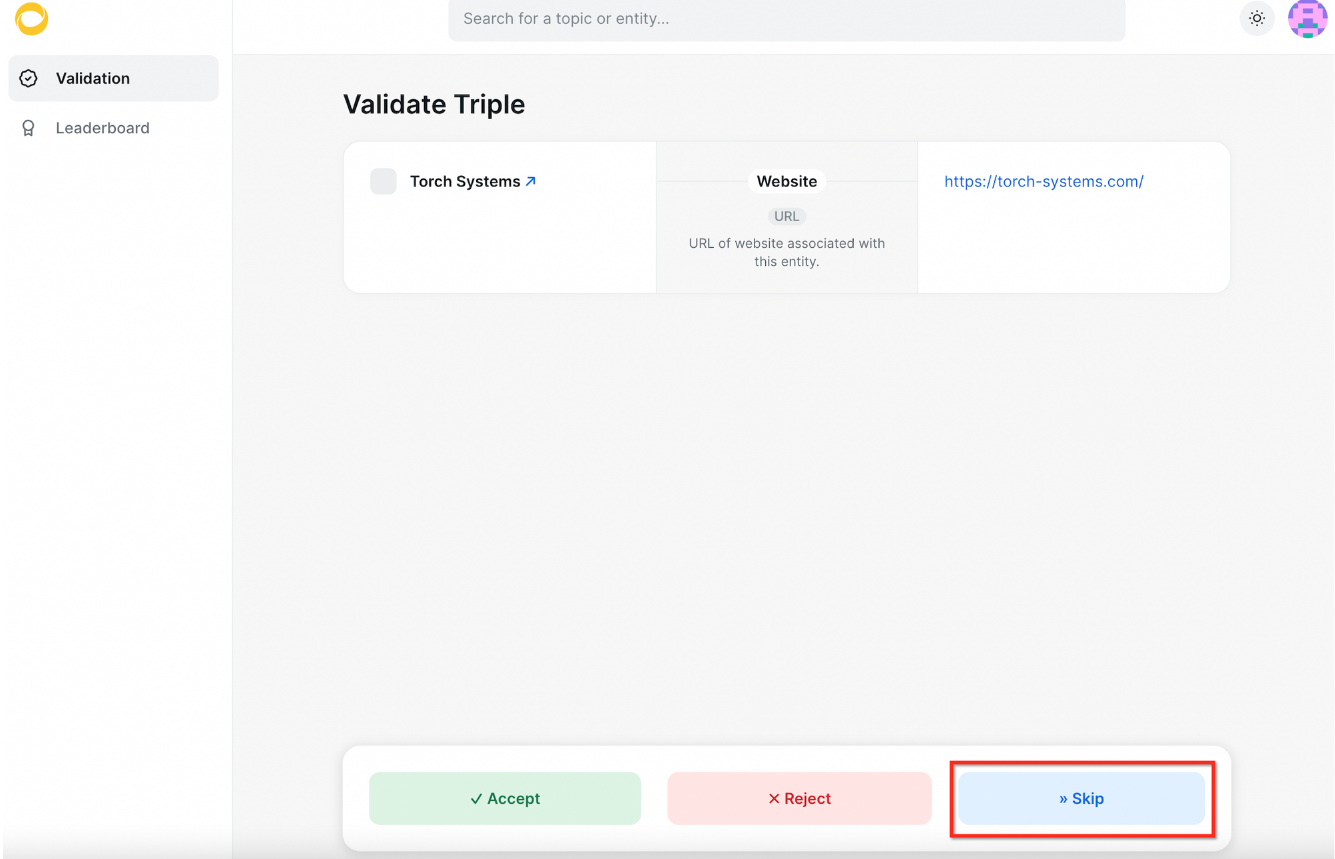The image size is (1335, 859).
Task: Open the user avatar profile menu
Action: point(1307,19)
